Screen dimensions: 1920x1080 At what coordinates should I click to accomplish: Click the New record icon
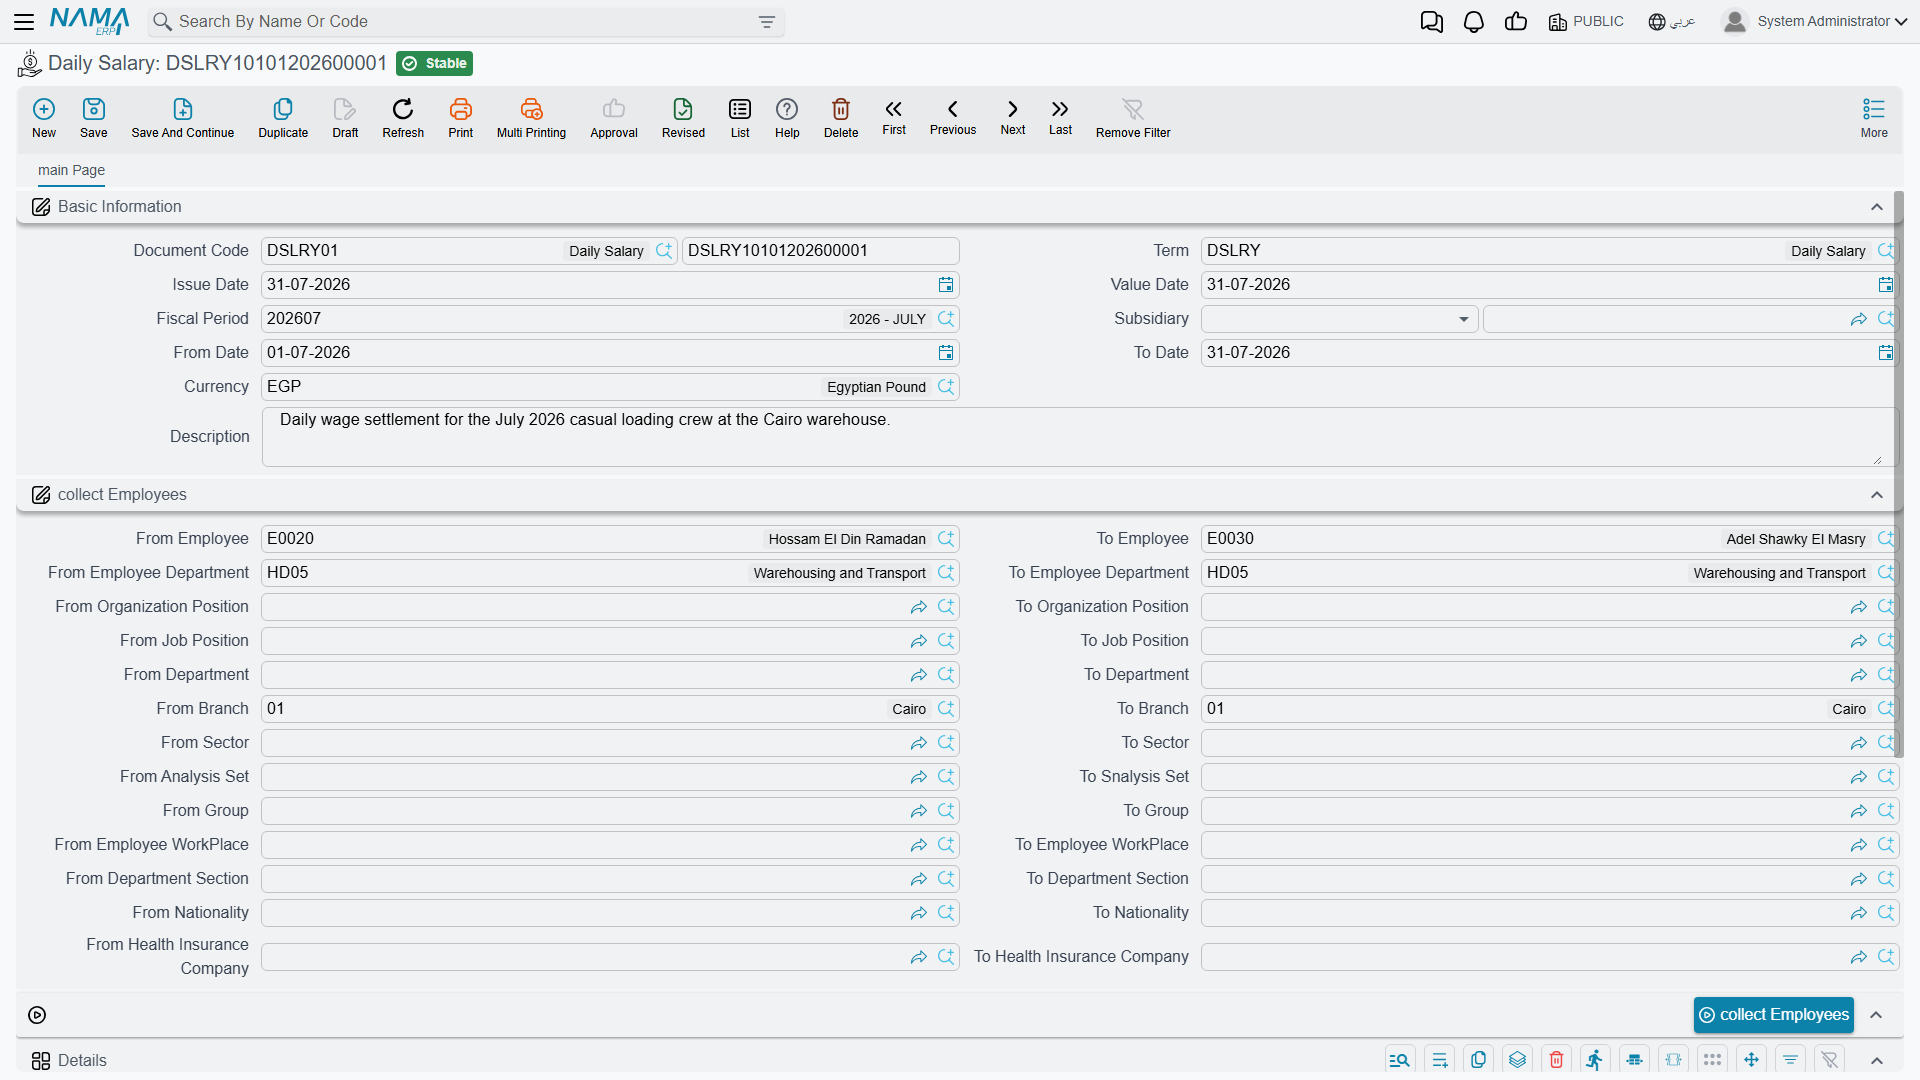[44, 117]
